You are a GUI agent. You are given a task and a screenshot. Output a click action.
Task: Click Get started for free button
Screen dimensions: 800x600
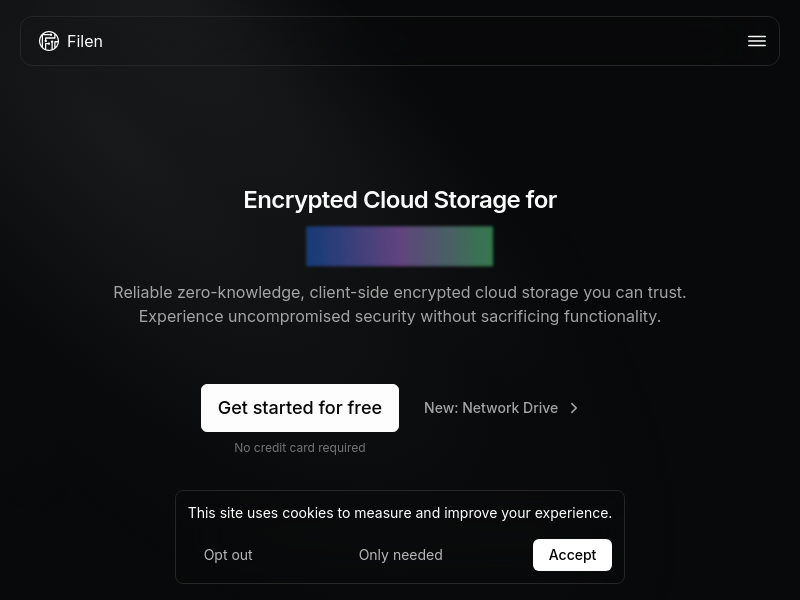click(300, 408)
